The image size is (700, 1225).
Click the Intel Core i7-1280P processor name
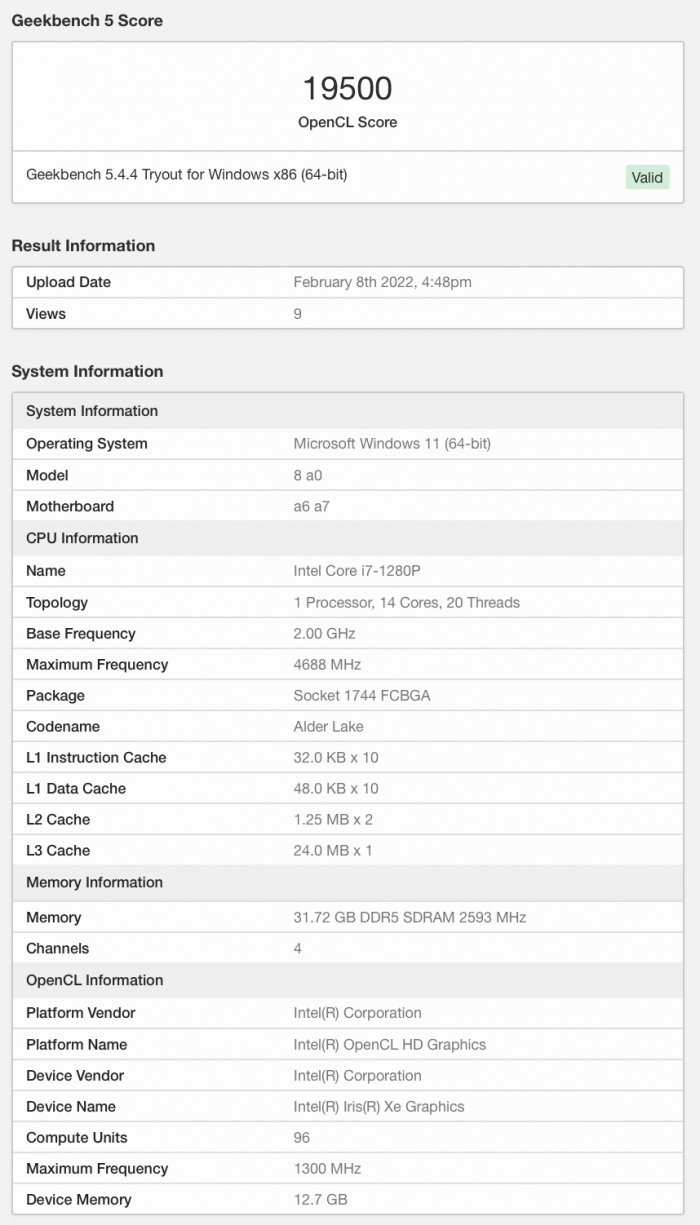(359, 570)
